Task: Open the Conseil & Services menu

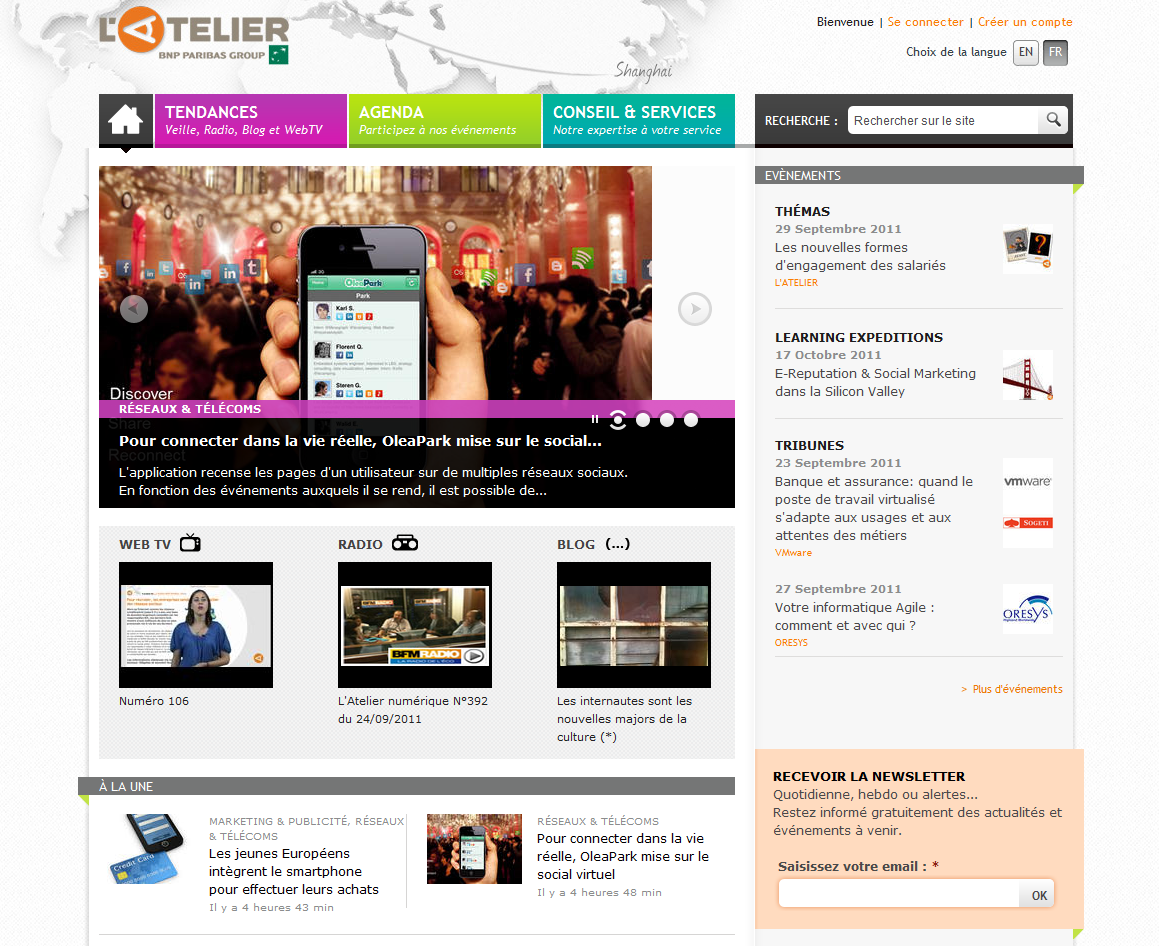Action: (639, 120)
